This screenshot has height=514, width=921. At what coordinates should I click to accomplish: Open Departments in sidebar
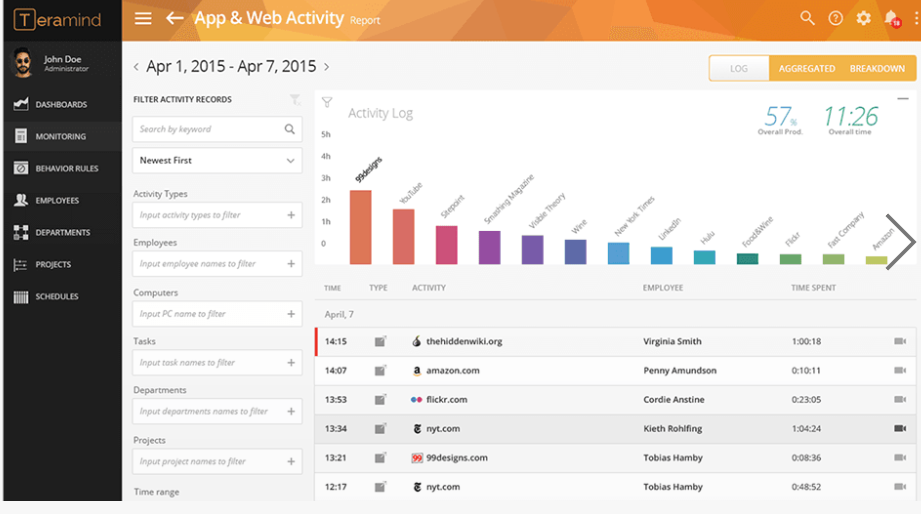click(x=62, y=233)
